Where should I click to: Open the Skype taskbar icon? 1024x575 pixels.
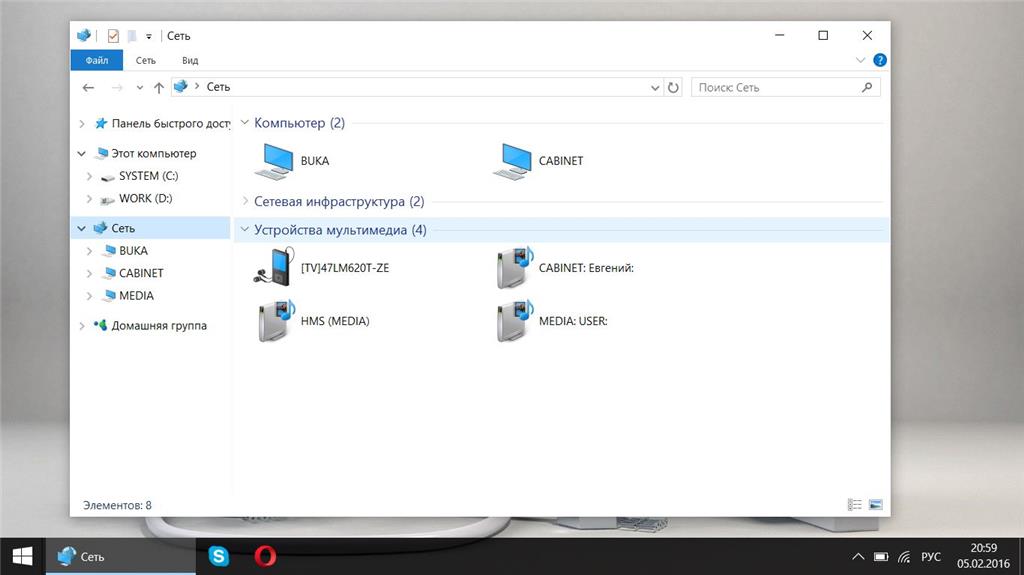click(219, 556)
